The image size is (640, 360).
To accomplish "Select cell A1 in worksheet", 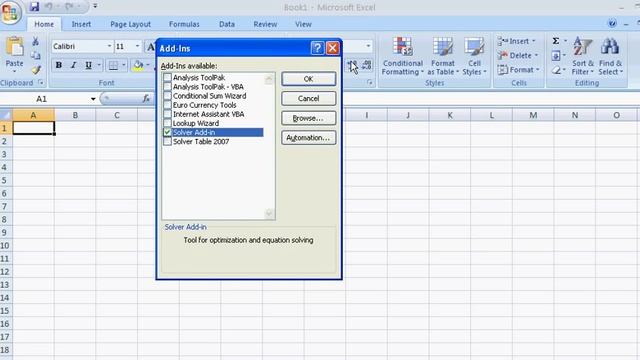I will (33, 128).
